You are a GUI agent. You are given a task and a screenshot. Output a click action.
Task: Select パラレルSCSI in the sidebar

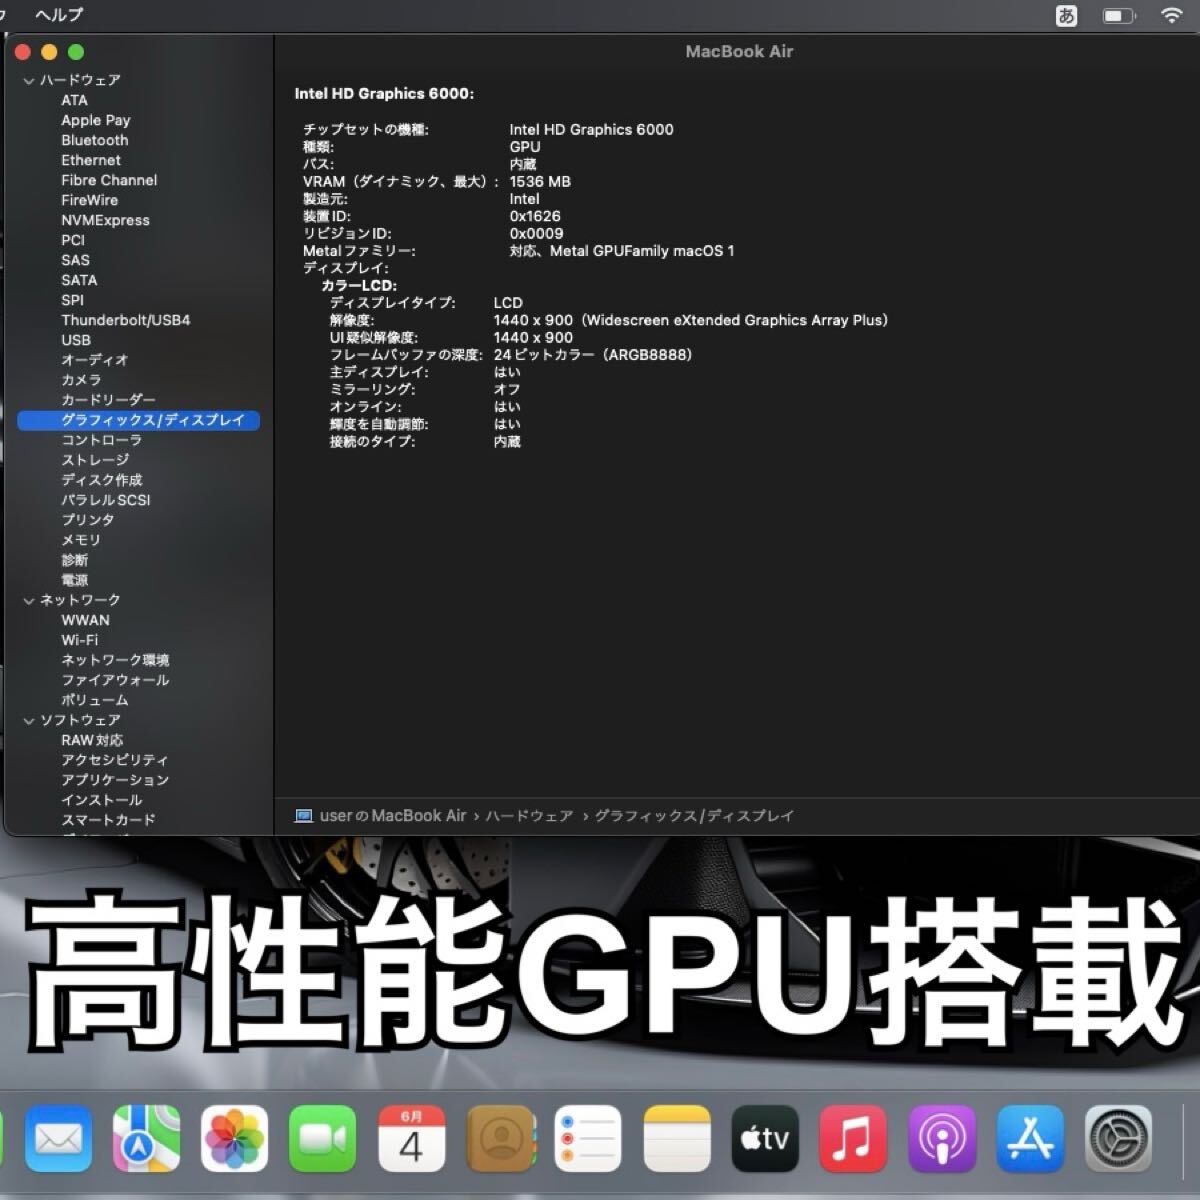(x=106, y=500)
